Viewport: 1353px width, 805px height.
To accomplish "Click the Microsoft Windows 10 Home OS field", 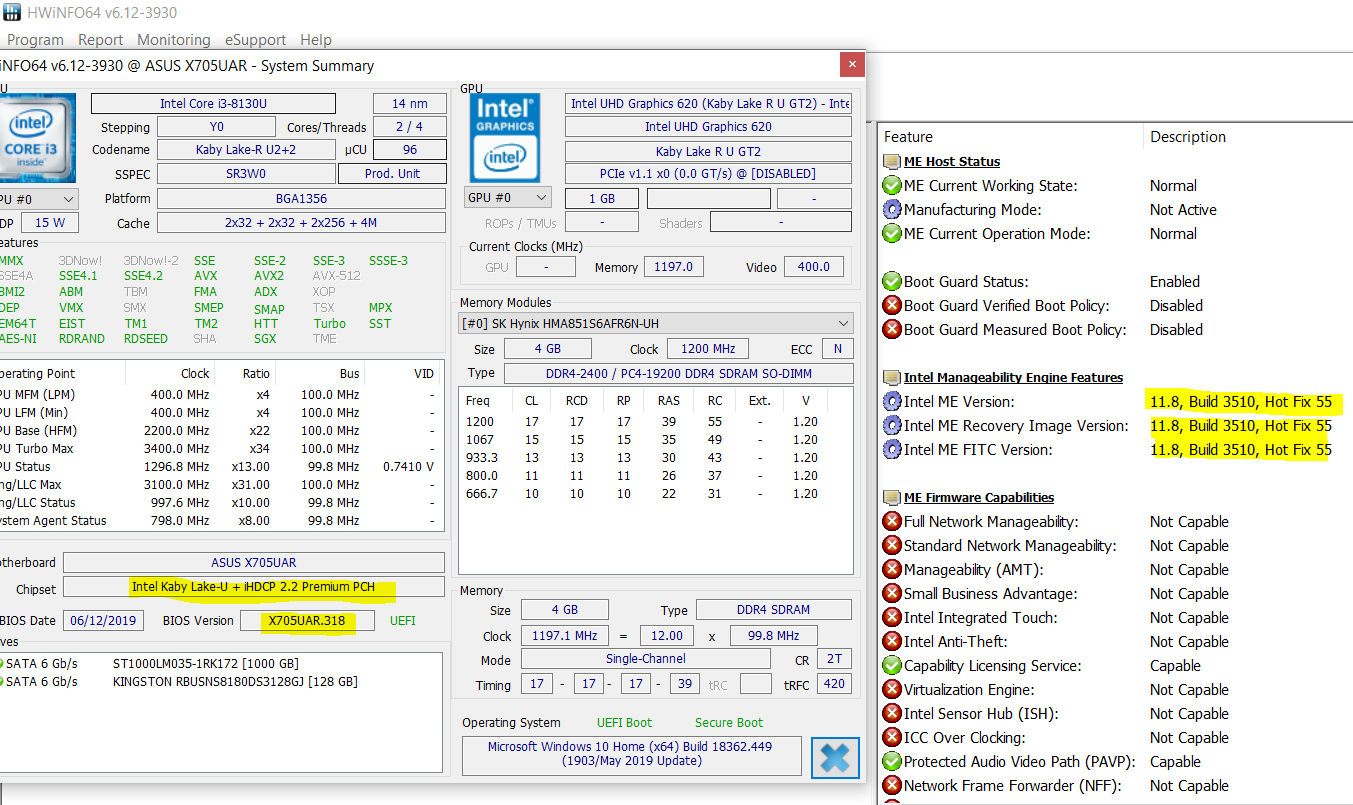I will pos(631,754).
